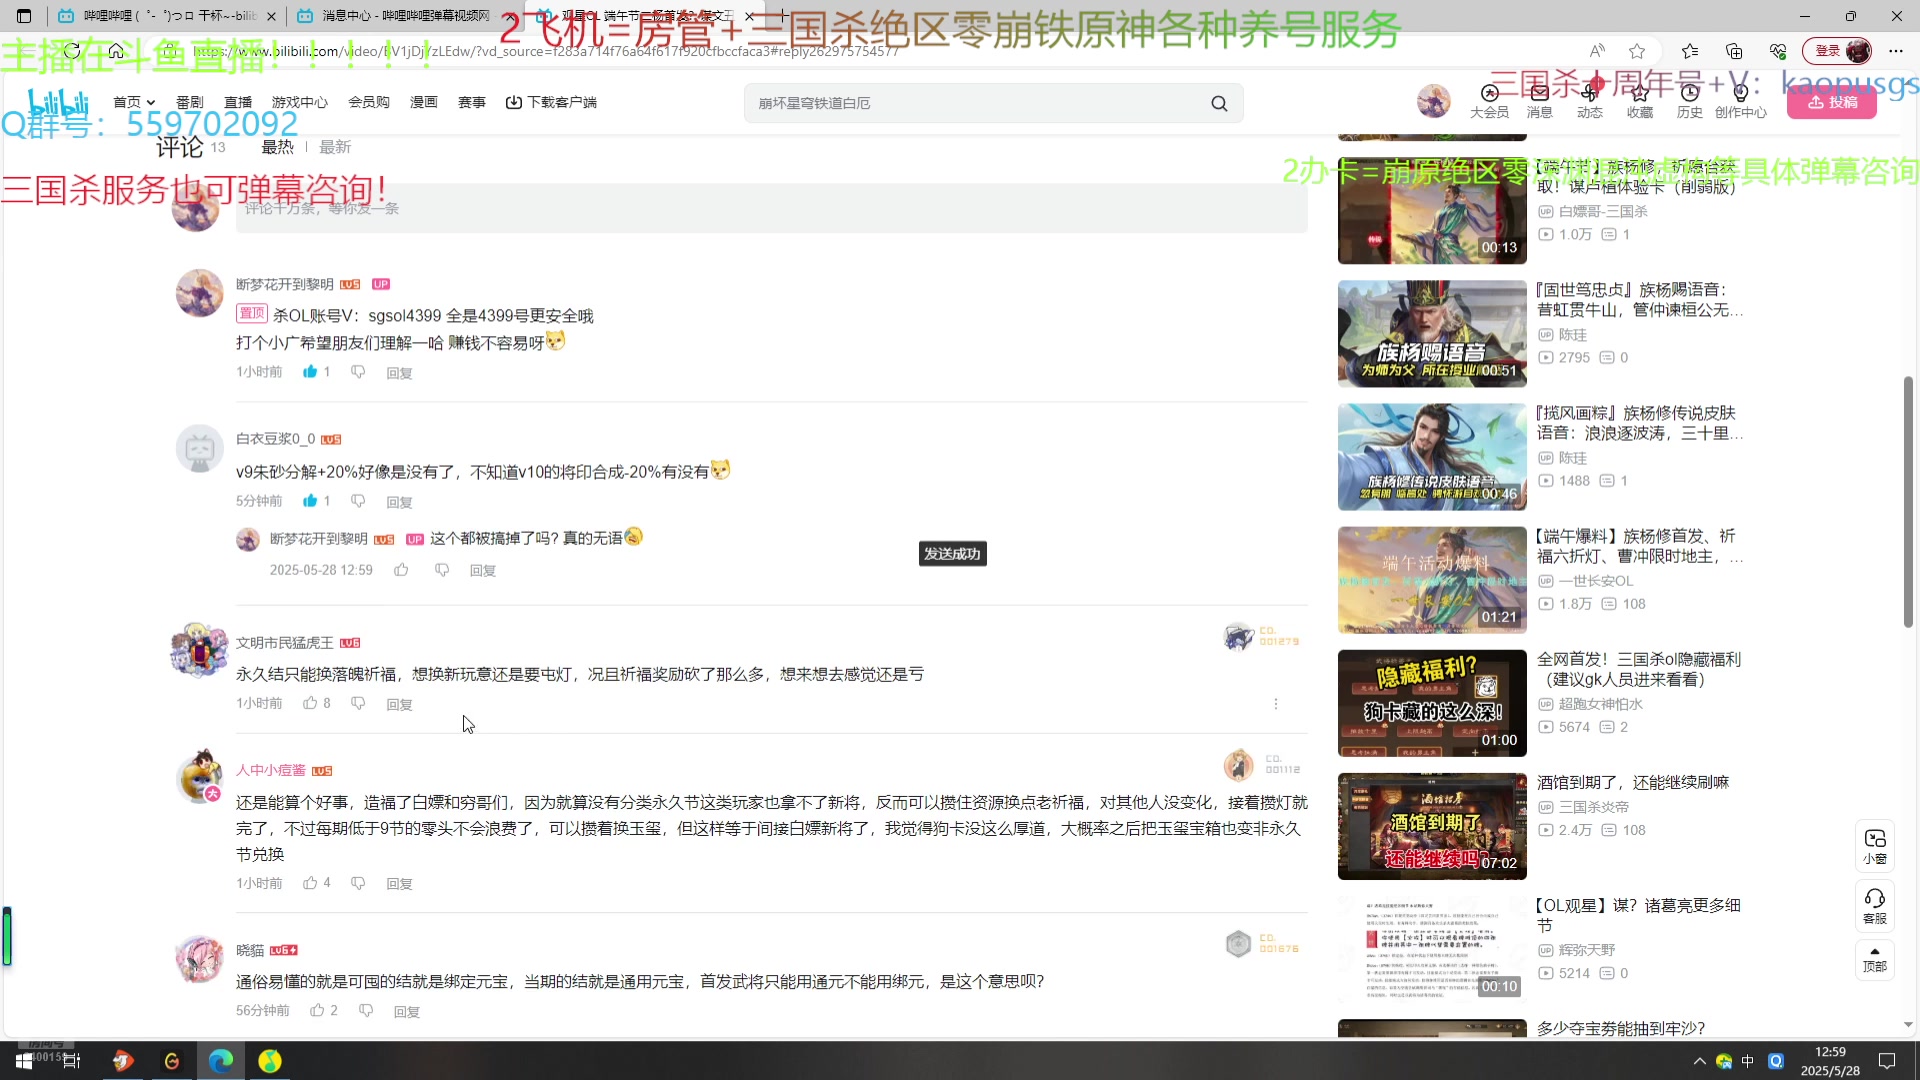1920x1080 pixels.
Task: Open Microsoft Edge in taskbar
Action: pos(221,1061)
